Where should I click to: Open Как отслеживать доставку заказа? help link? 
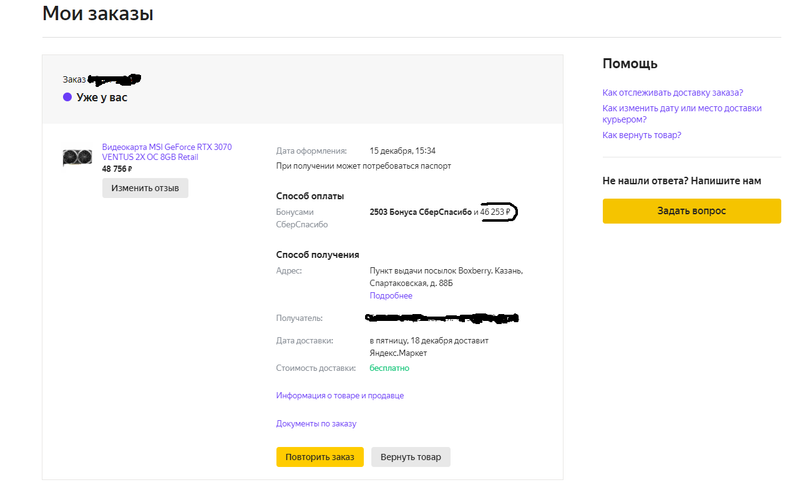tap(672, 93)
